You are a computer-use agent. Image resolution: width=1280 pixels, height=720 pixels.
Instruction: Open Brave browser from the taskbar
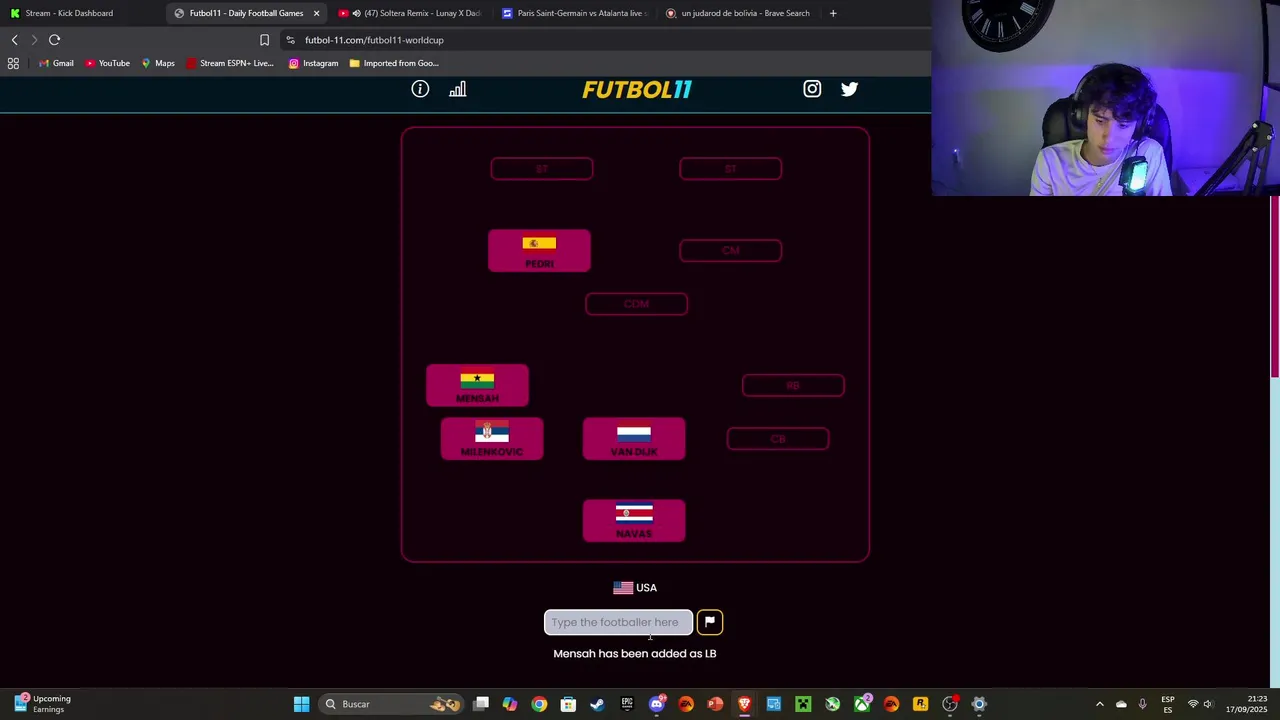pyautogui.click(x=744, y=704)
